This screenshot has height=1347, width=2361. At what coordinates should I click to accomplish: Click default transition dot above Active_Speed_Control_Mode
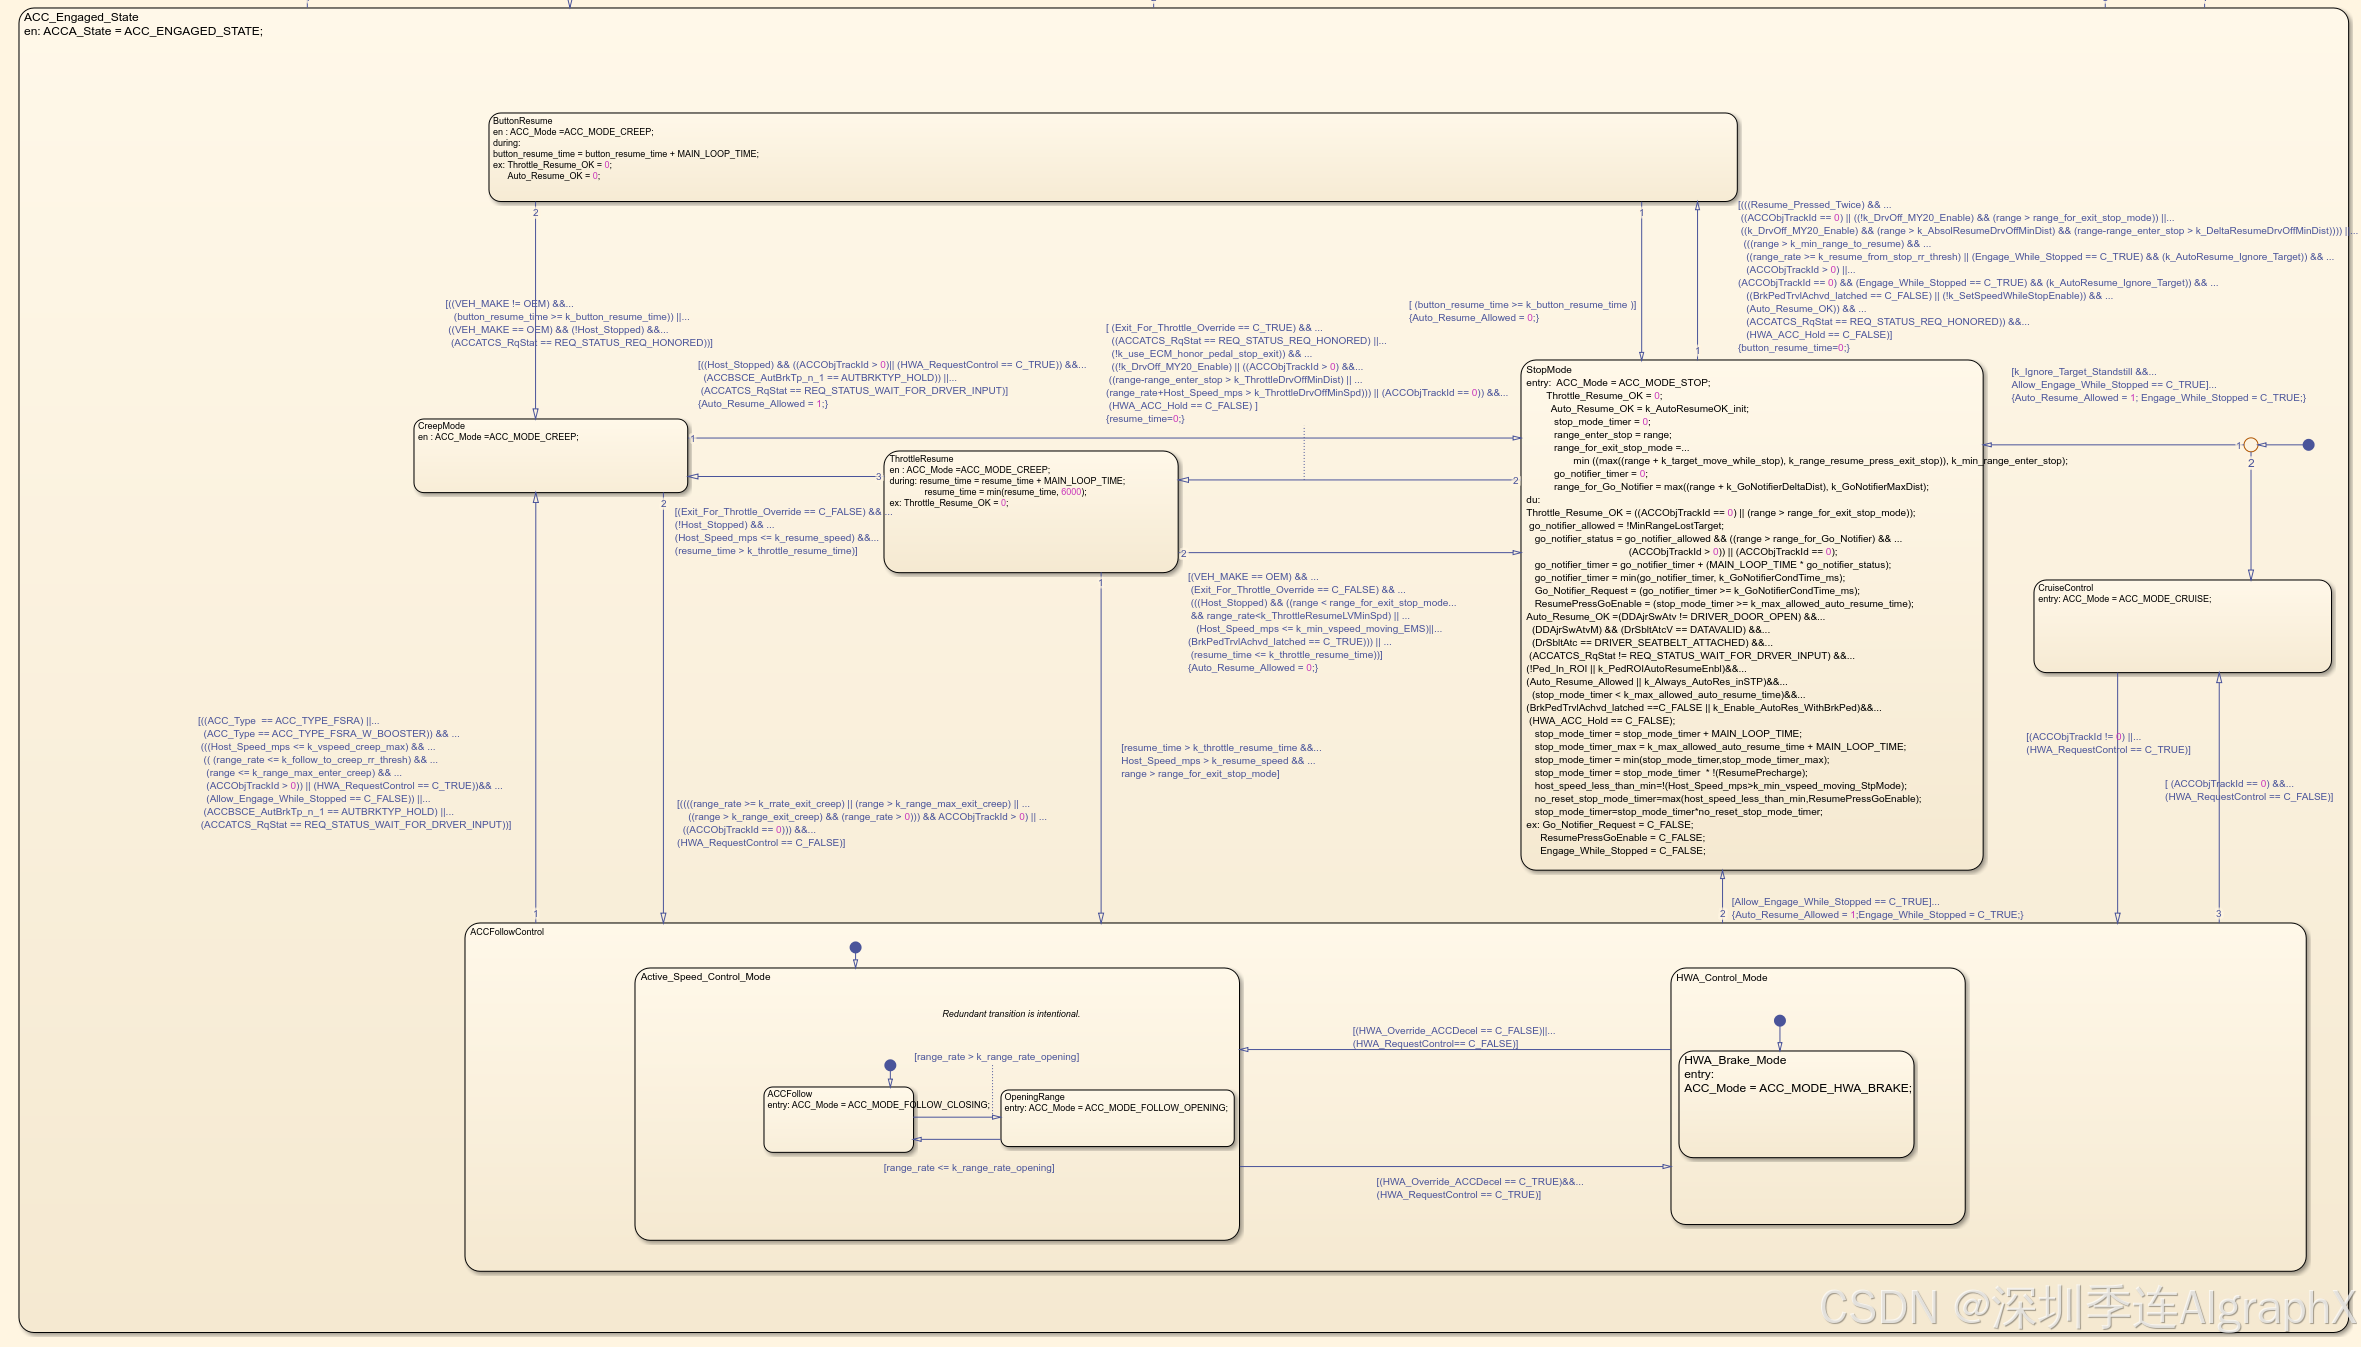(855, 947)
